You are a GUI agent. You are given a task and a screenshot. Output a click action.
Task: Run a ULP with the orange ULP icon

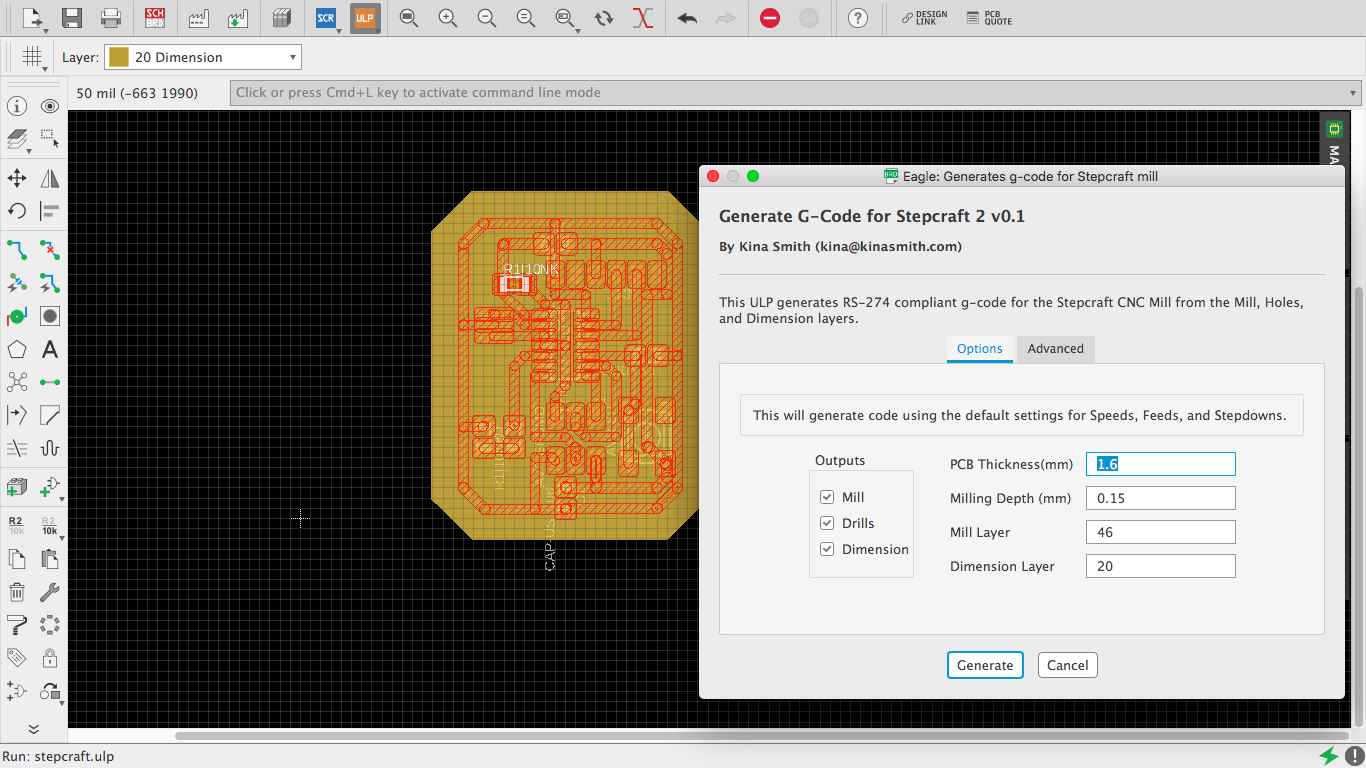click(365, 18)
